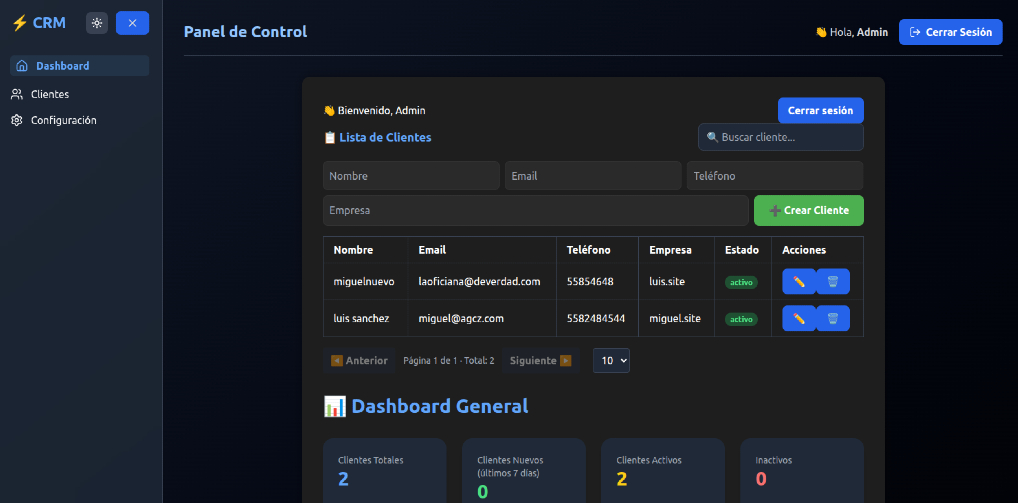This screenshot has width=1018, height=503.
Task: Click the CRM lightning logo
Action: [x=39, y=23]
